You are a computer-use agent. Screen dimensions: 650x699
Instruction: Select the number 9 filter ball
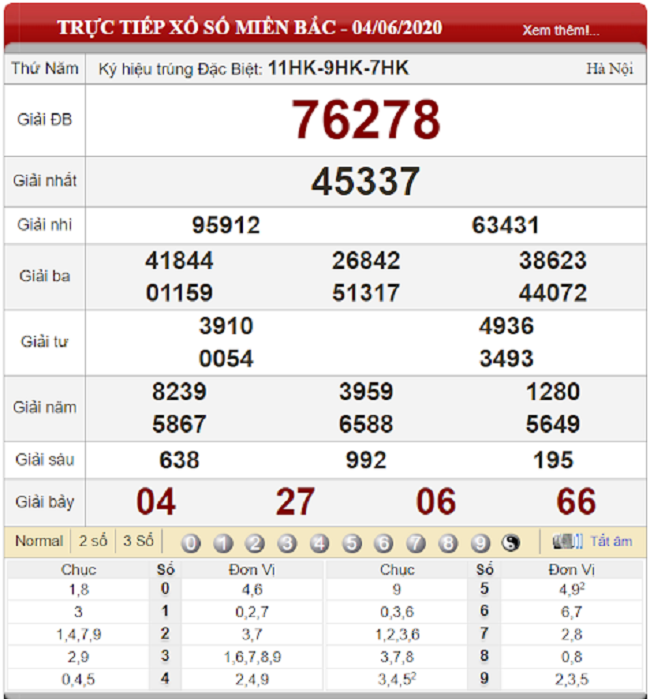click(x=480, y=543)
